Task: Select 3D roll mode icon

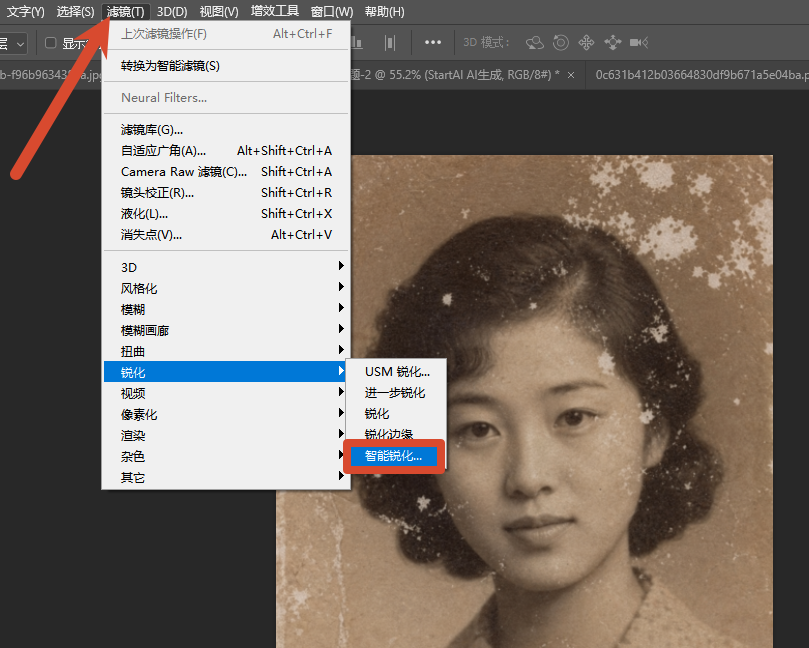Action: (x=560, y=42)
